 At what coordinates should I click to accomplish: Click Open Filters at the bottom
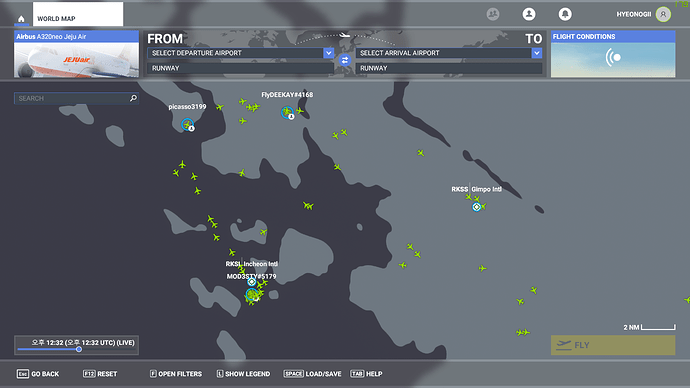click(x=176, y=374)
